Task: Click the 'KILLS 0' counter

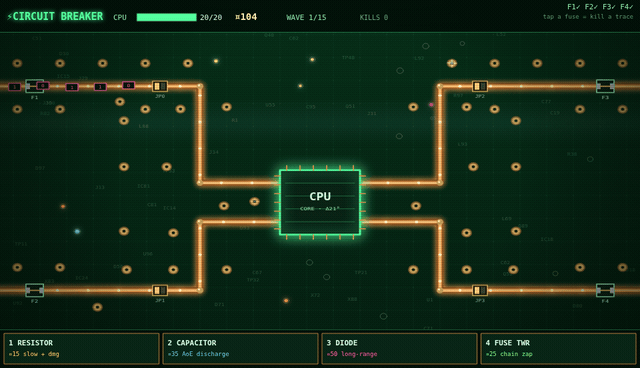Action: pos(374,18)
